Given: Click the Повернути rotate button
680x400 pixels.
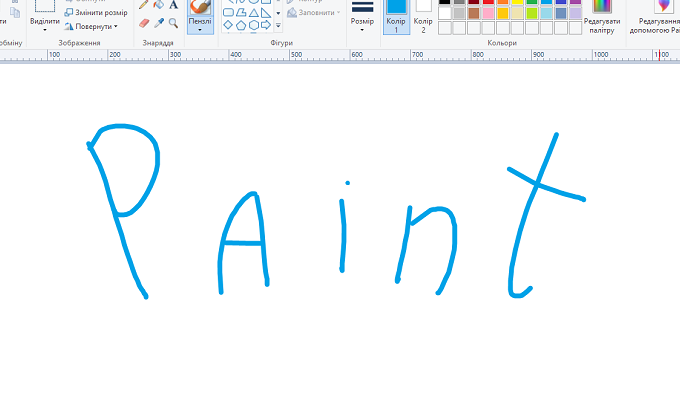Looking at the screenshot, I should (x=91, y=26).
